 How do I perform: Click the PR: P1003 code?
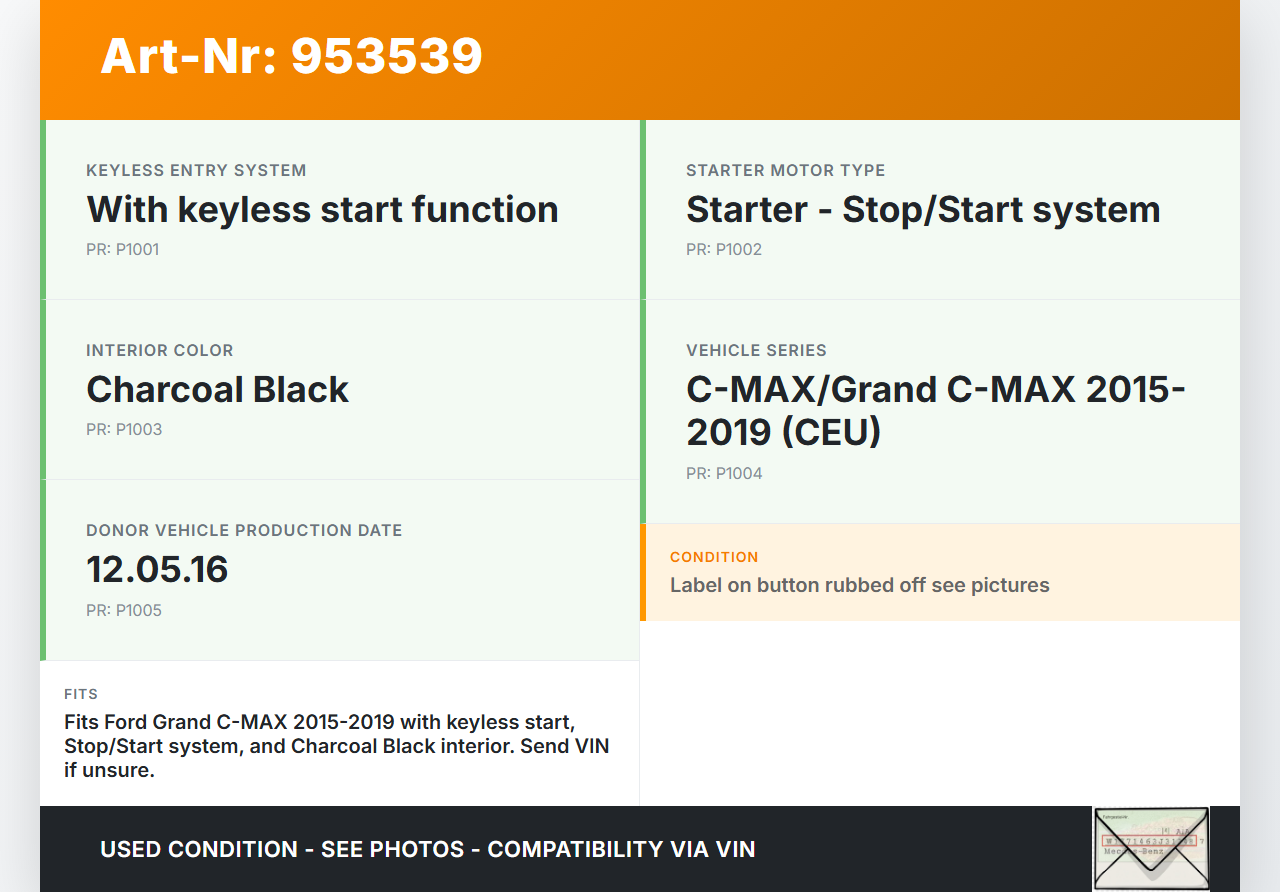123,429
